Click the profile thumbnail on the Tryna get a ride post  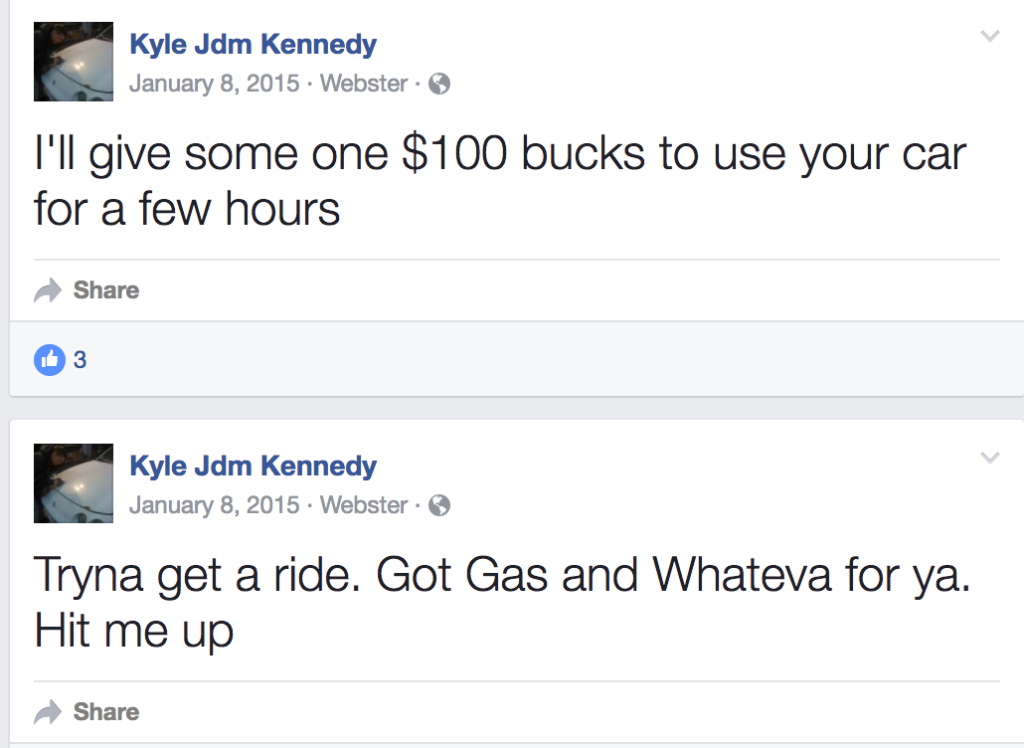pyautogui.click(x=73, y=483)
